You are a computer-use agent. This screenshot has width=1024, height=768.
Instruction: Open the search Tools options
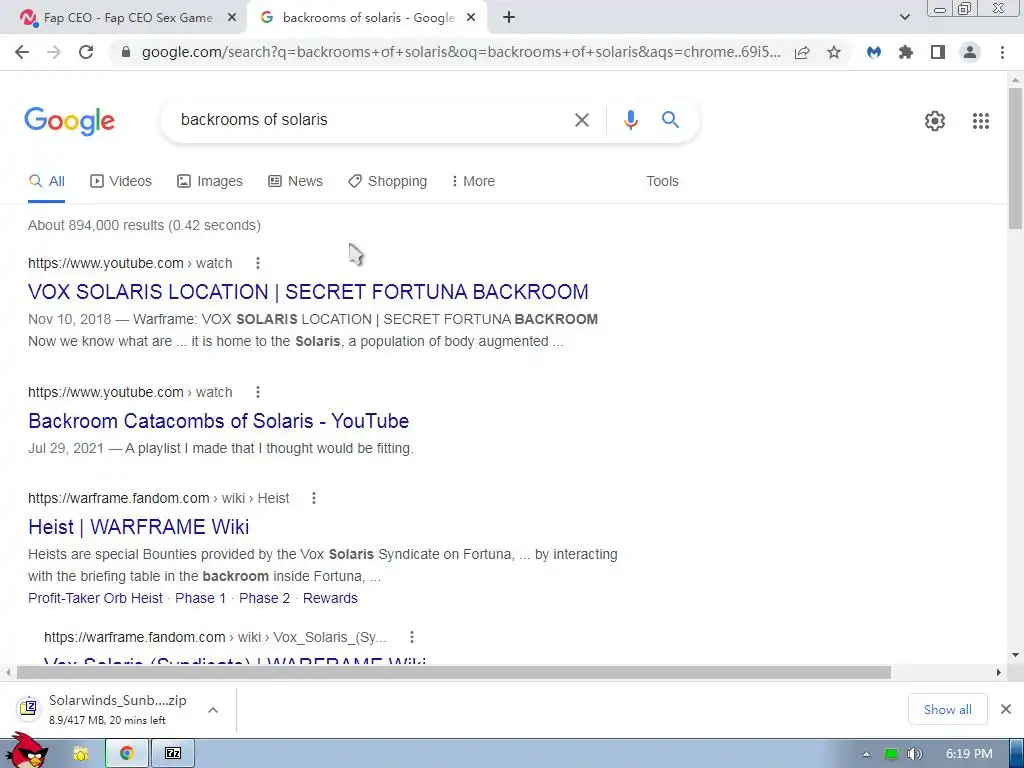coord(662,182)
